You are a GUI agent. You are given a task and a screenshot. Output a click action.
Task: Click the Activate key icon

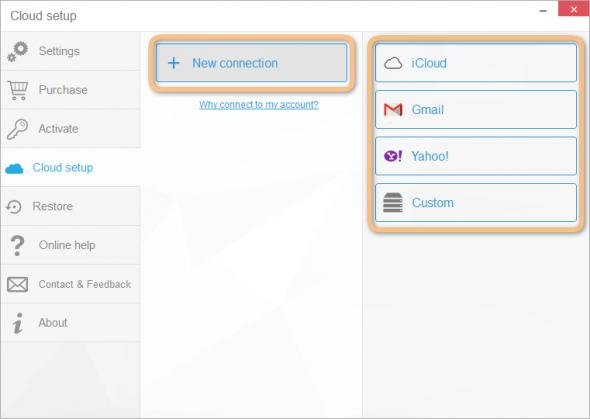click(x=17, y=129)
